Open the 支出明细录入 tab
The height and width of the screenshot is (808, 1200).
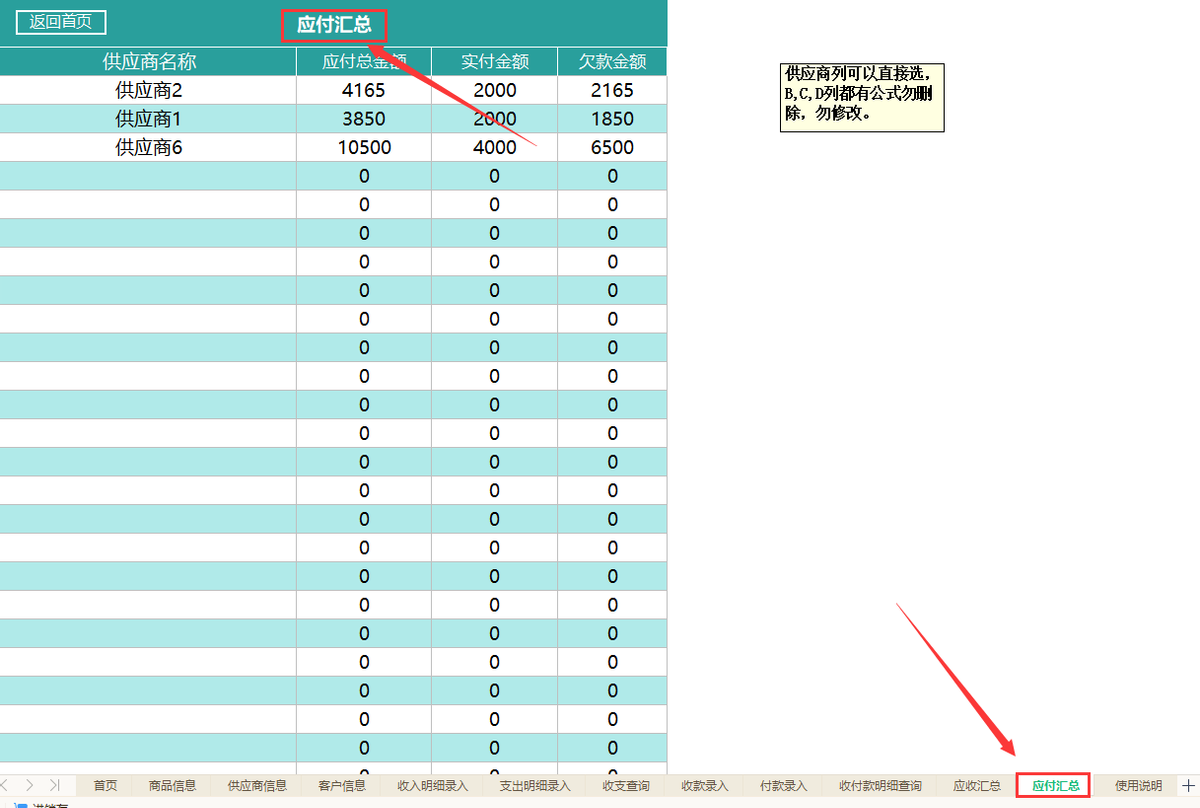(x=535, y=785)
